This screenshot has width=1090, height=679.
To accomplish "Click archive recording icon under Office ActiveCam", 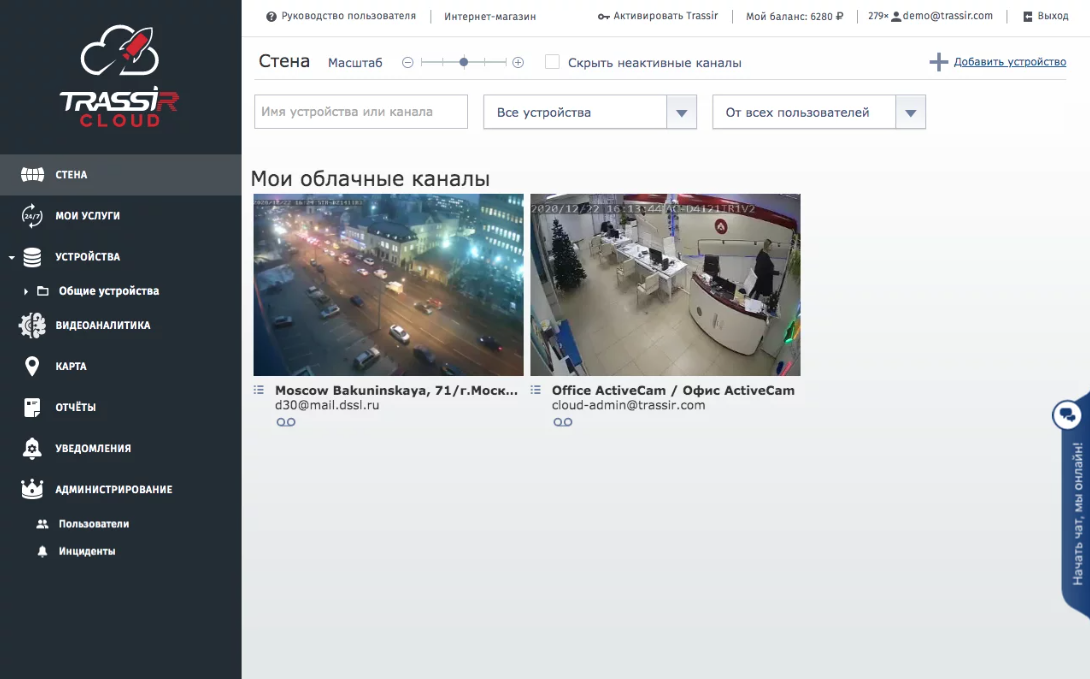I will 563,422.
